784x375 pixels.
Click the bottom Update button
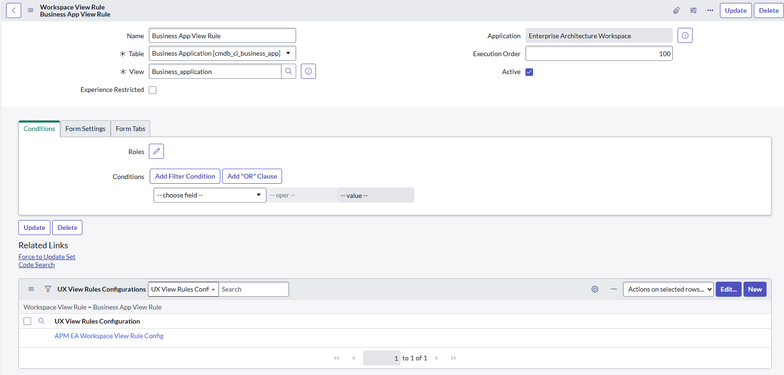34,228
